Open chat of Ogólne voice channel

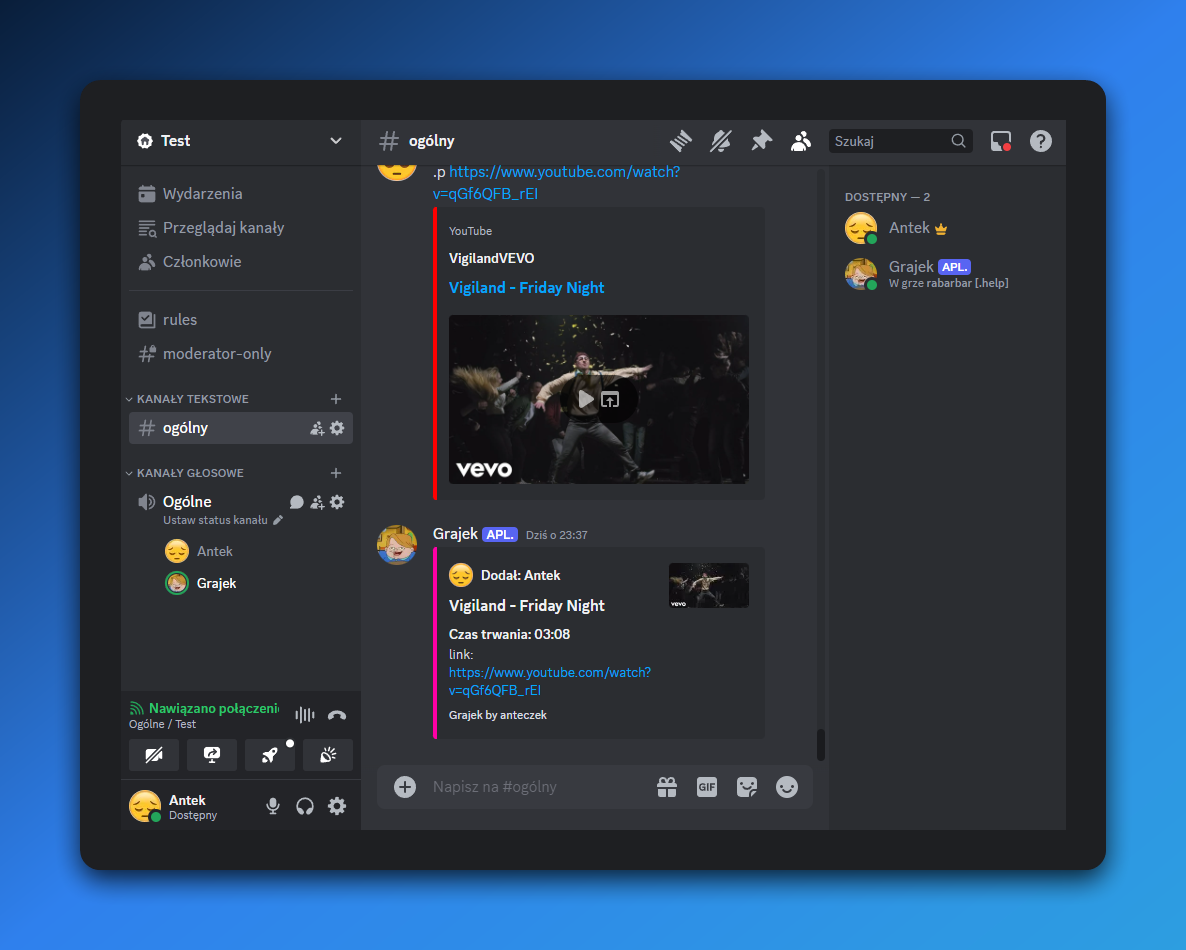pyautogui.click(x=296, y=502)
